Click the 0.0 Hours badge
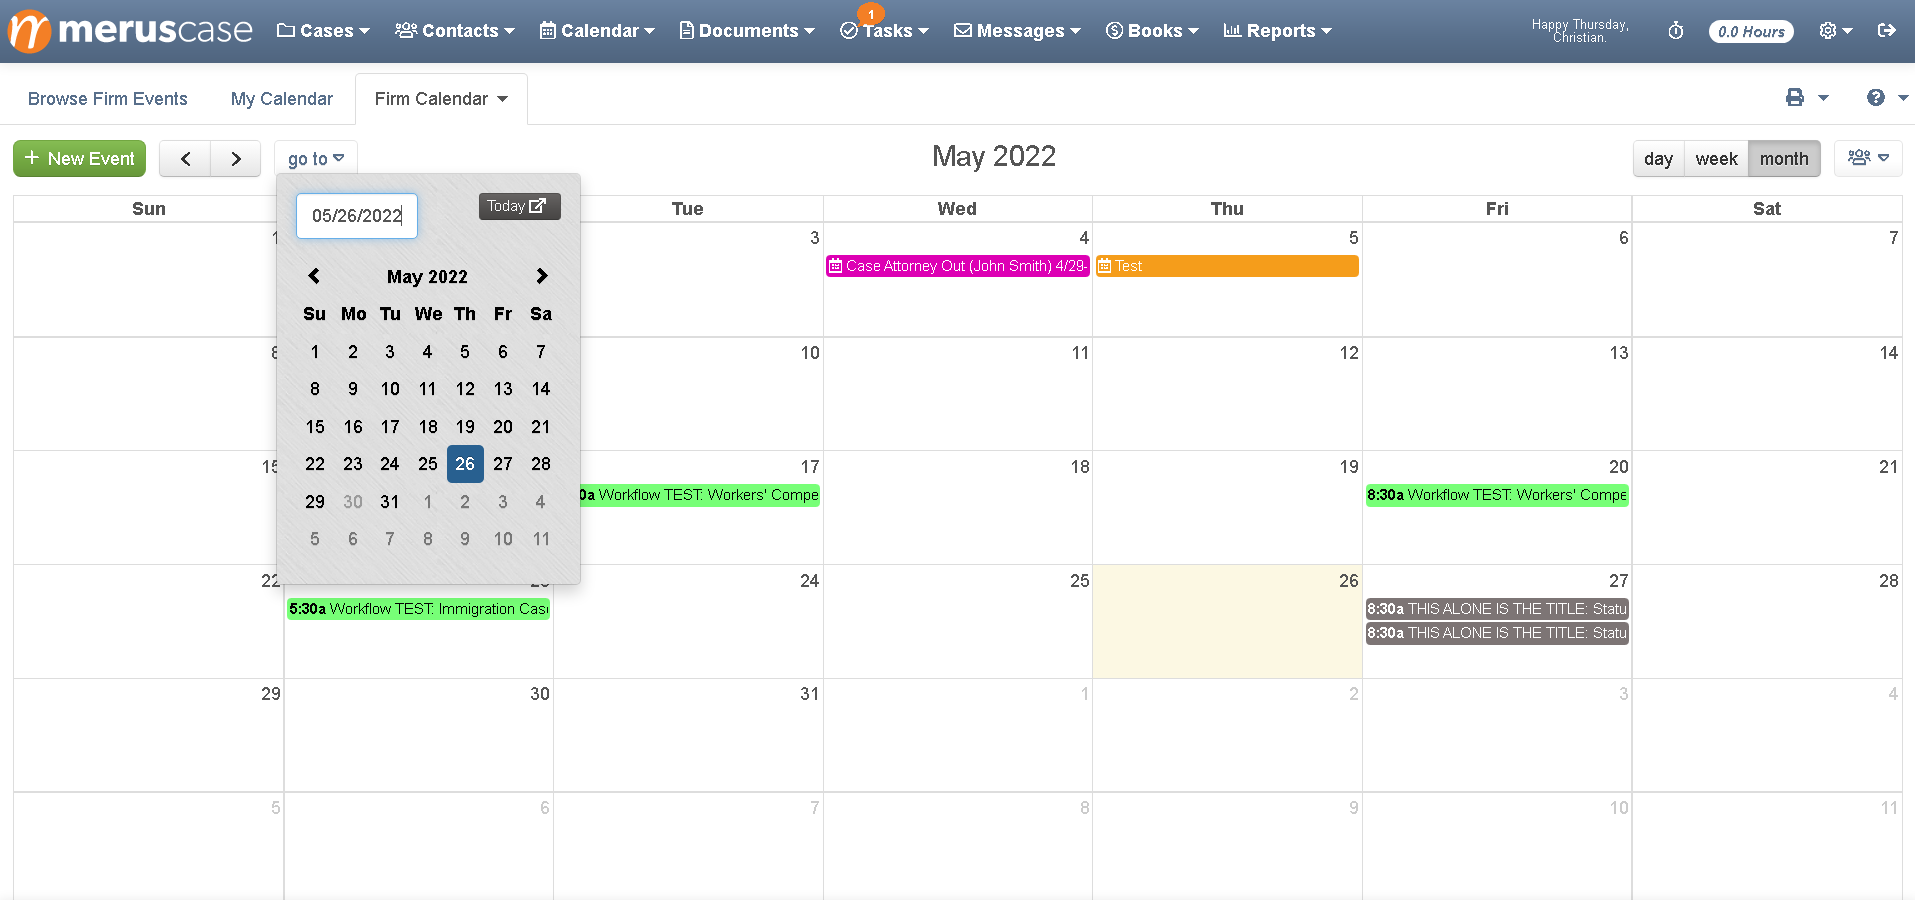 point(1751,32)
